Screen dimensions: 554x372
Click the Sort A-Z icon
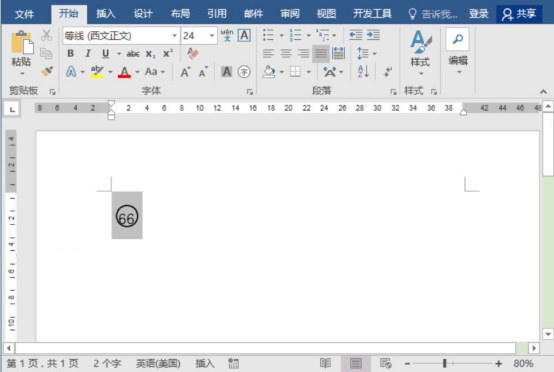pyautogui.click(x=363, y=72)
